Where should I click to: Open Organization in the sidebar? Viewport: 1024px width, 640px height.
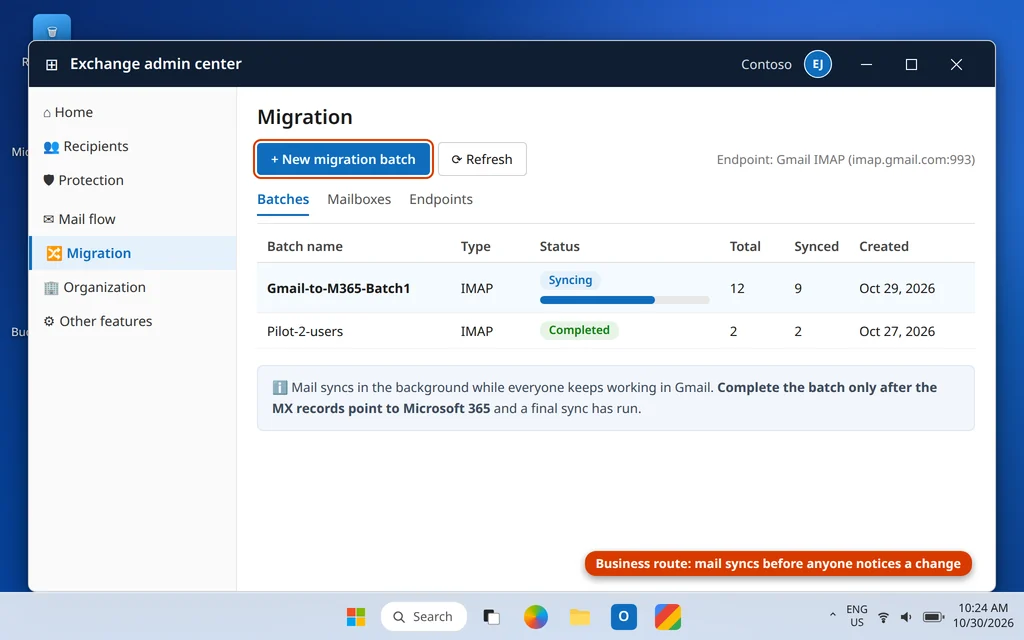pos(133,287)
